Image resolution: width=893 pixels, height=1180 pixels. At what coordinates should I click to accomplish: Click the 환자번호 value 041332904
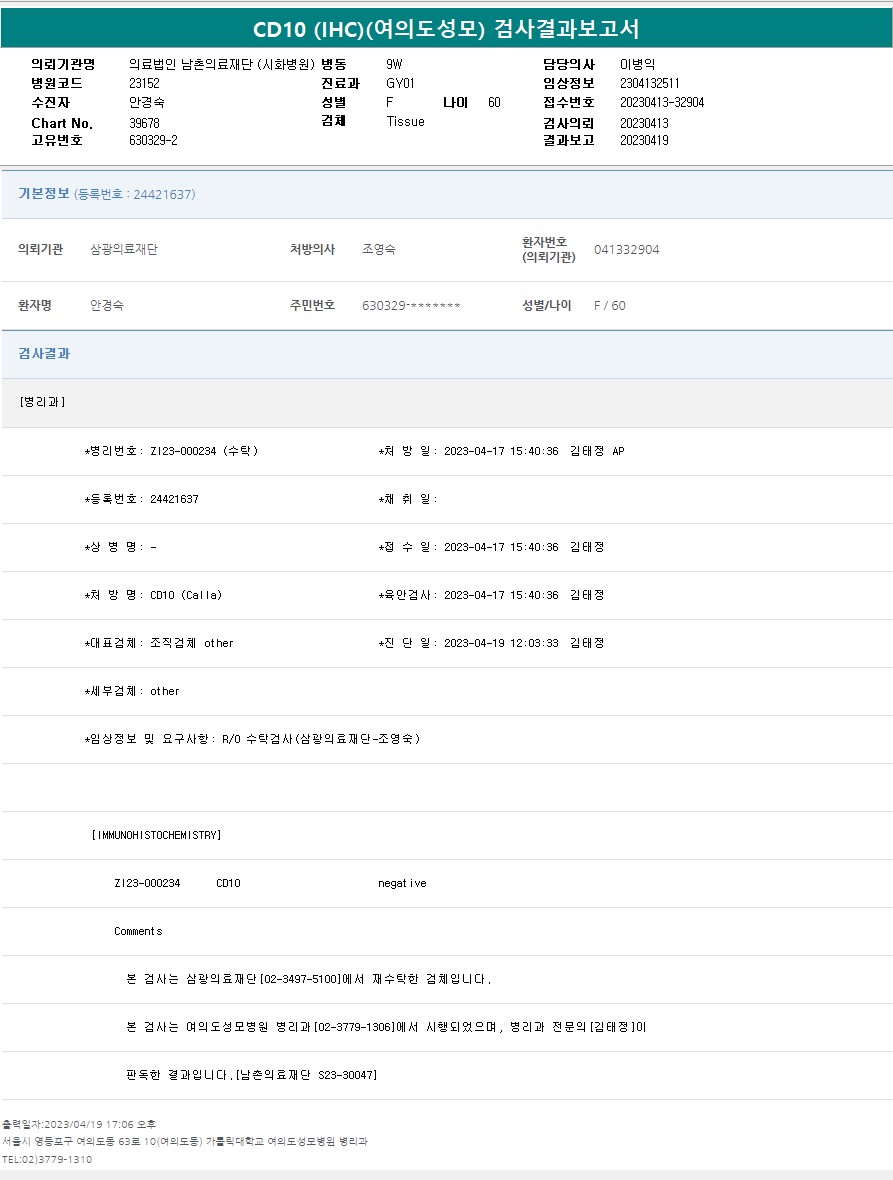[x=626, y=250]
